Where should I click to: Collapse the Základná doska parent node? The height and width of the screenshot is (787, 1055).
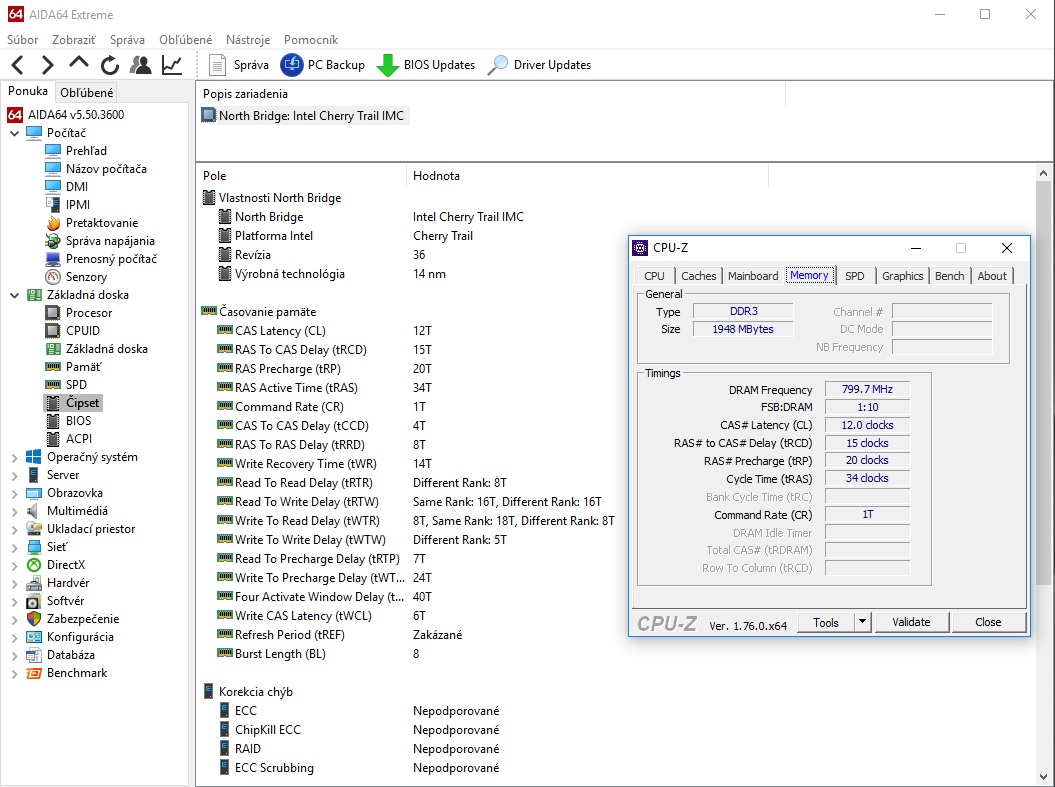[14, 295]
